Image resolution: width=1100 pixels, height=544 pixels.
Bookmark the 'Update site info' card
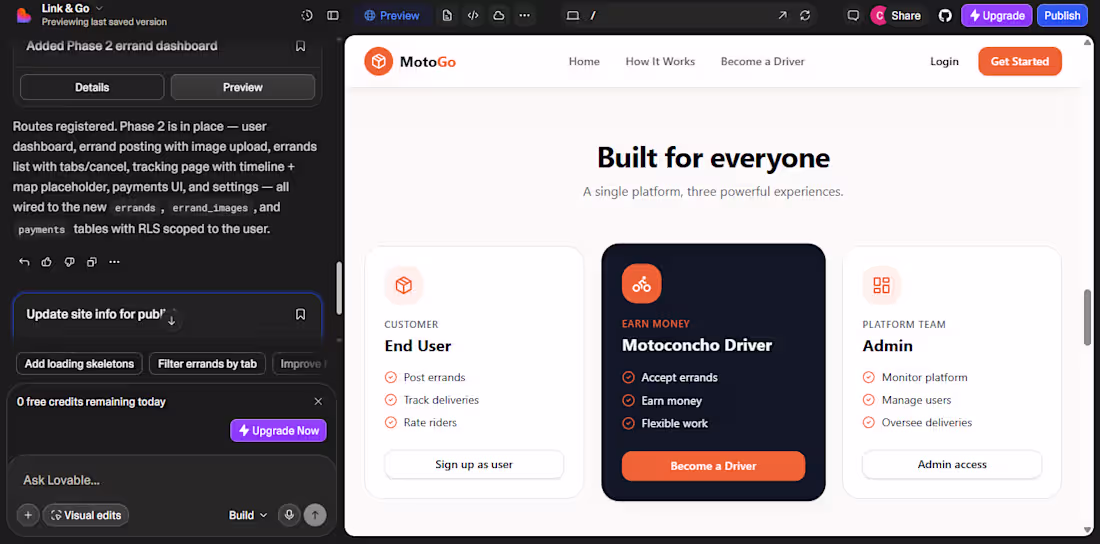(300, 314)
